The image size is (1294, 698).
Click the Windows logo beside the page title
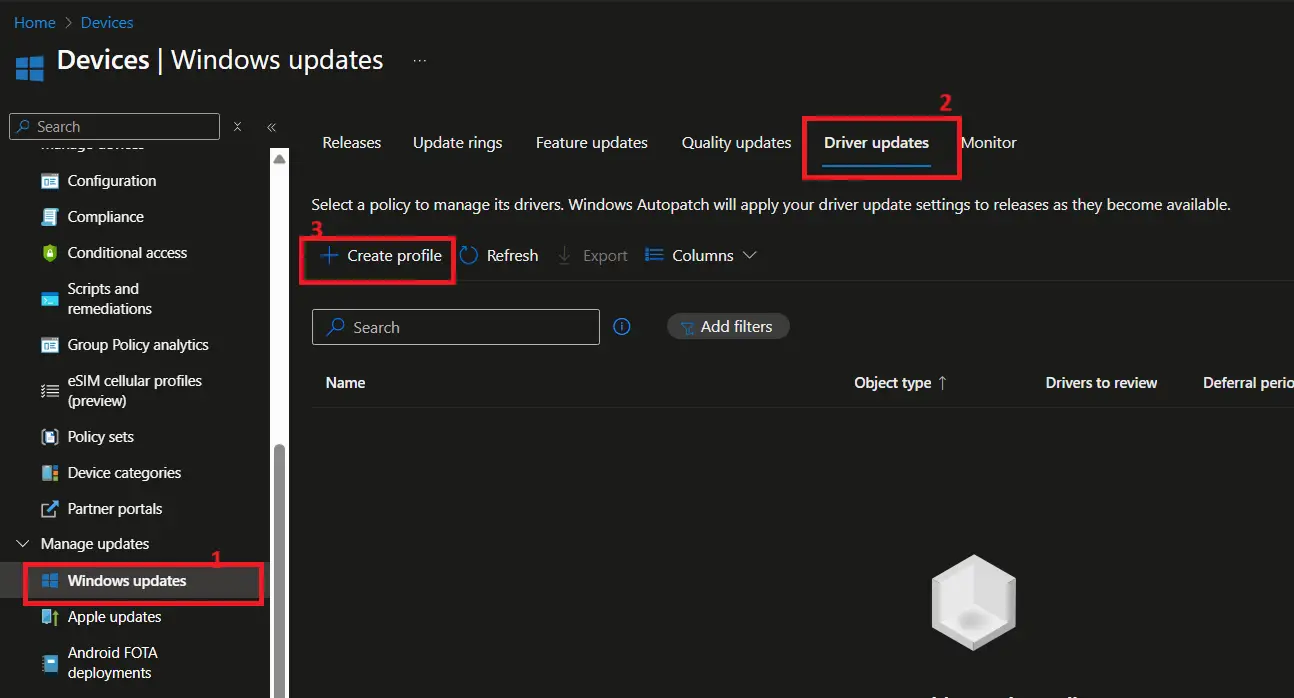pos(30,68)
